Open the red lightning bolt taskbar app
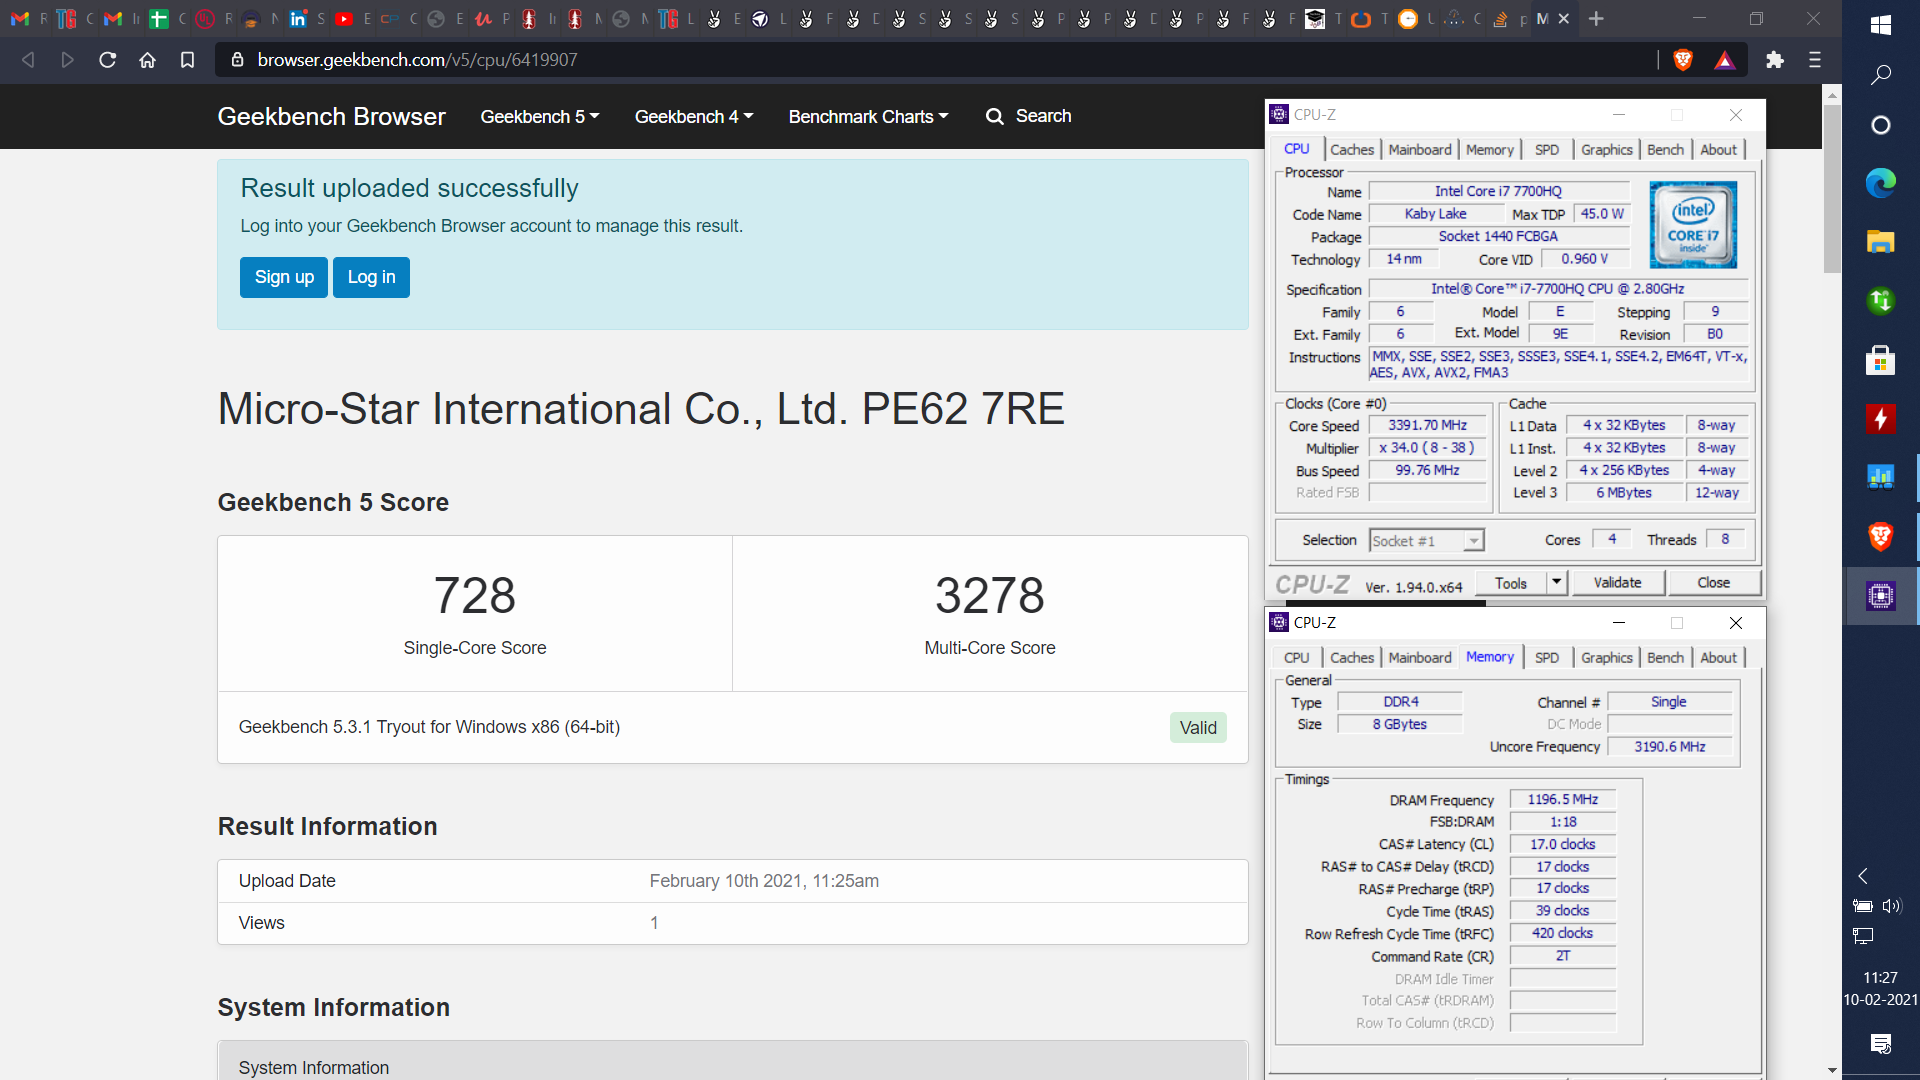The image size is (1920, 1080). [x=1880, y=418]
